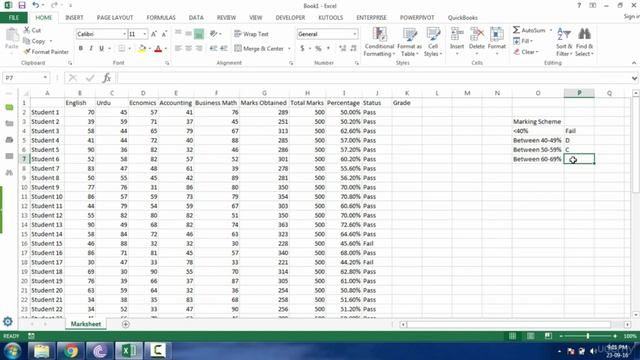Viewport: 640px width, 360px height.
Task: Toggle Merge & Center
Action: tap(259, 49)
